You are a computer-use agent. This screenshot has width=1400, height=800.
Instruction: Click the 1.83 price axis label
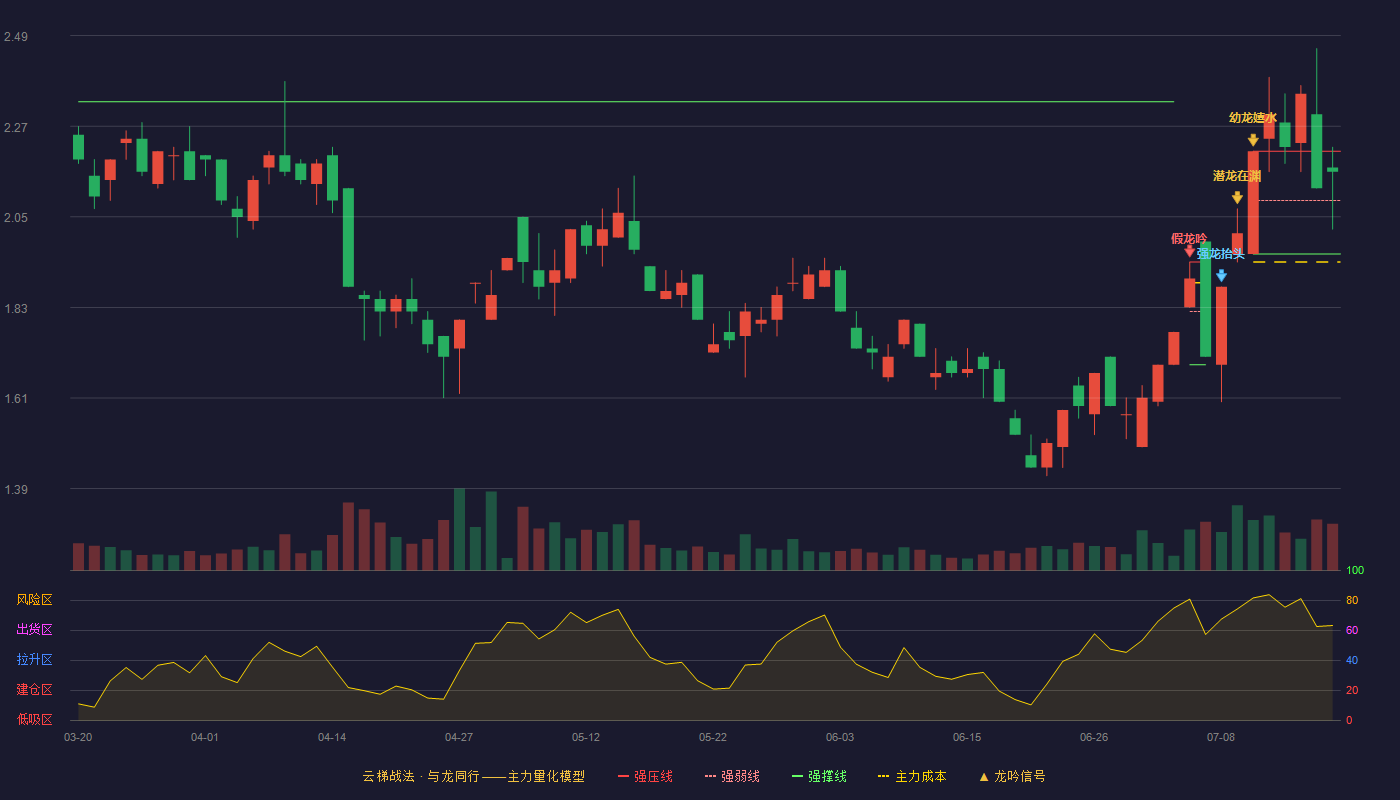[16, 309]
